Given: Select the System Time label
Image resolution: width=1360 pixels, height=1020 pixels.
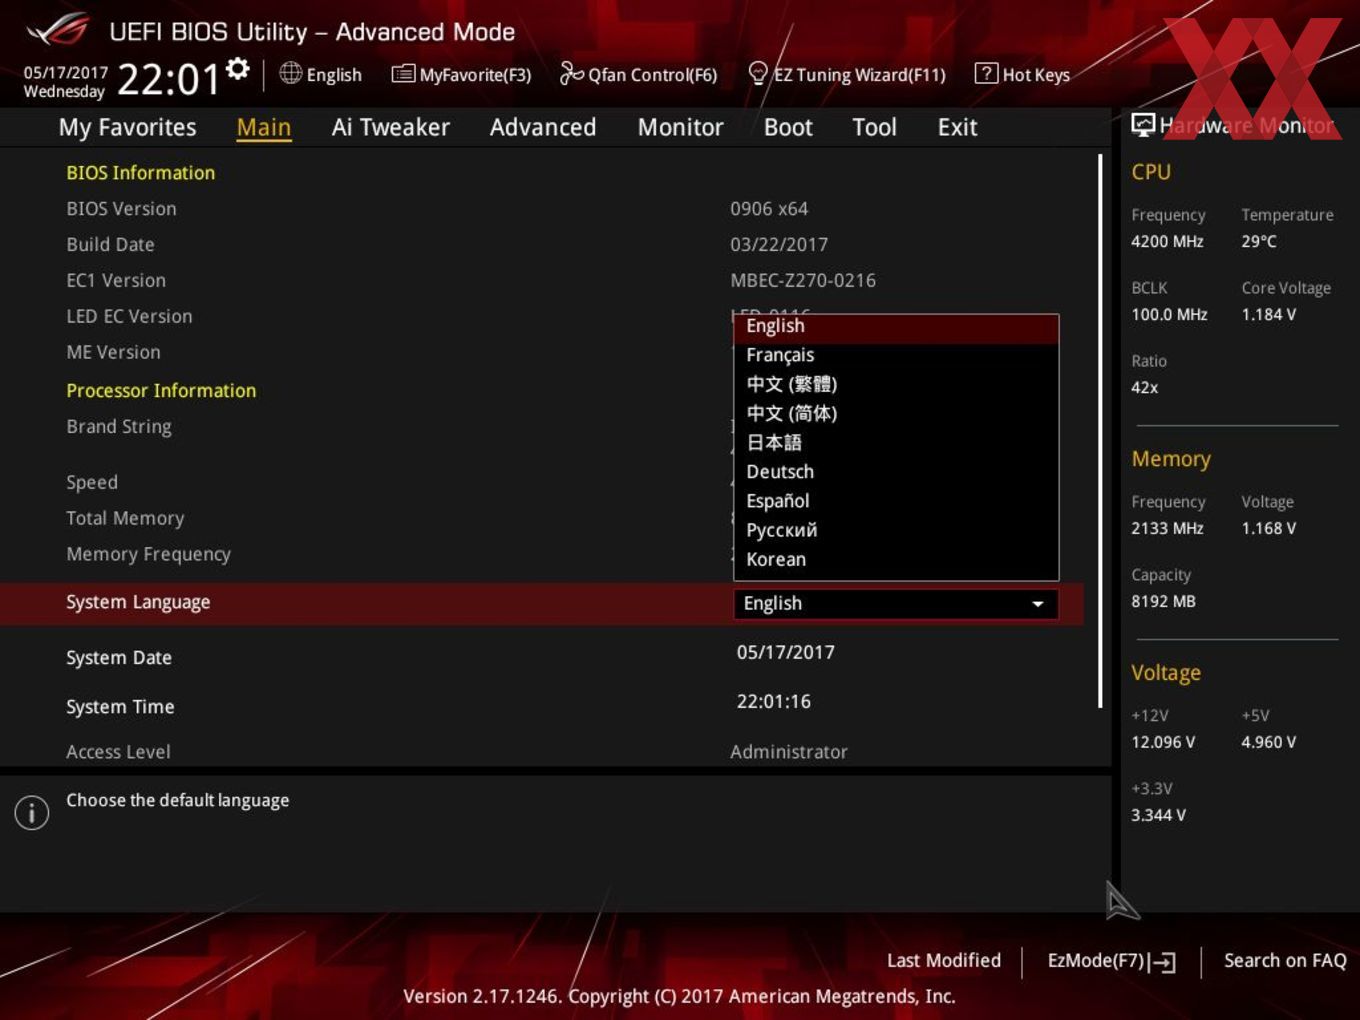Looking at the screenshot, I should click(x=120, y=707).
